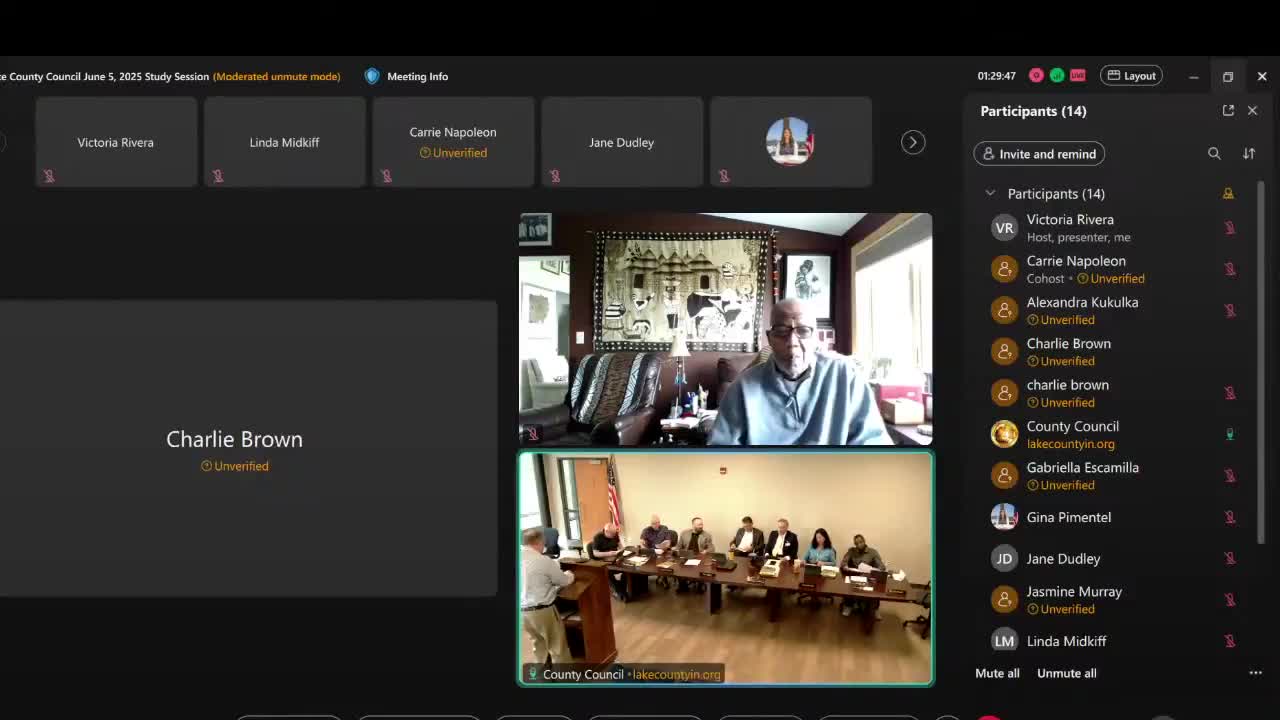Click the Mute all button

click(997, 673)
